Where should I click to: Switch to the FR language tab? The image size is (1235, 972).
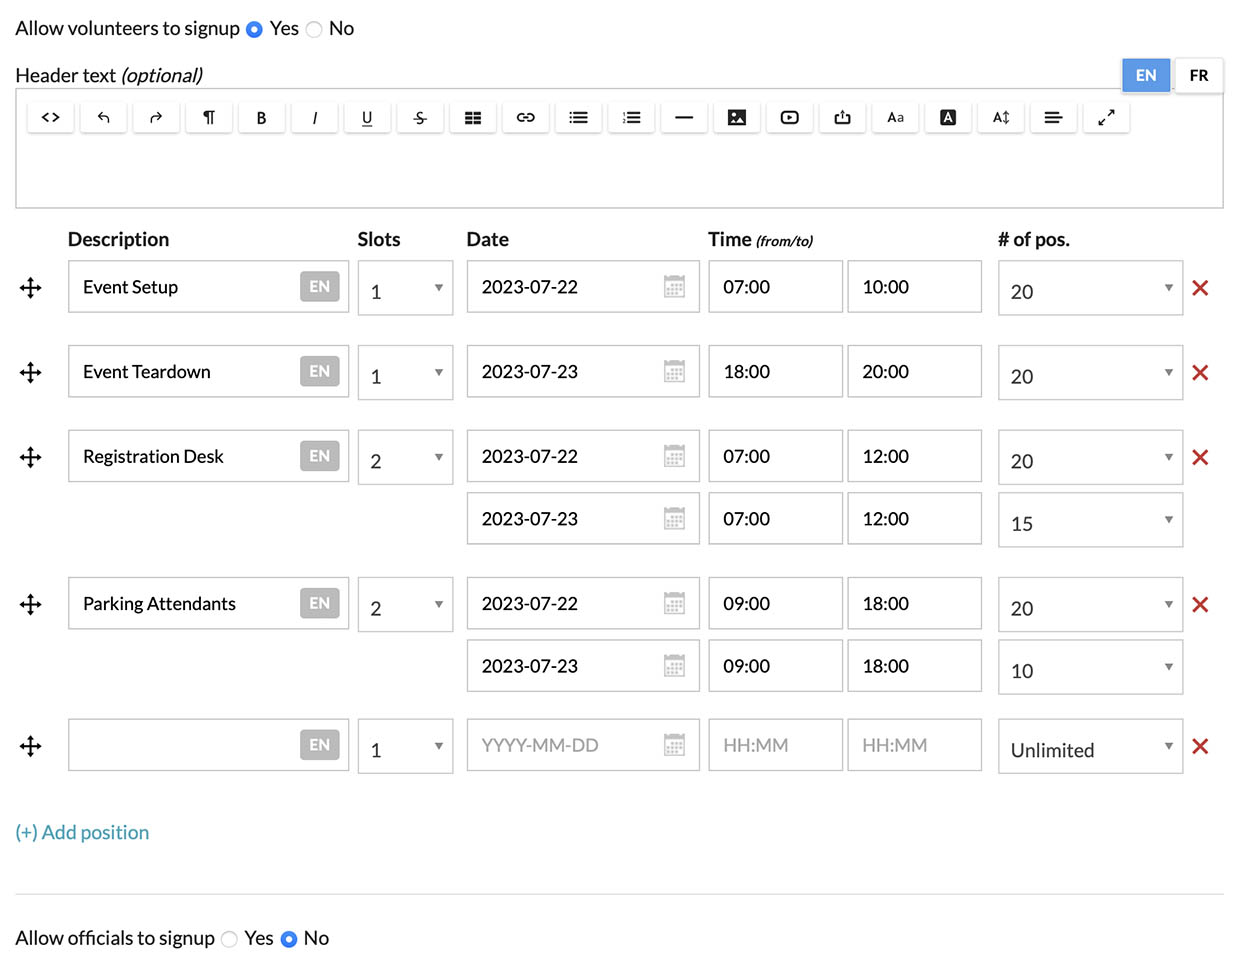click(x=1198, y=76)
